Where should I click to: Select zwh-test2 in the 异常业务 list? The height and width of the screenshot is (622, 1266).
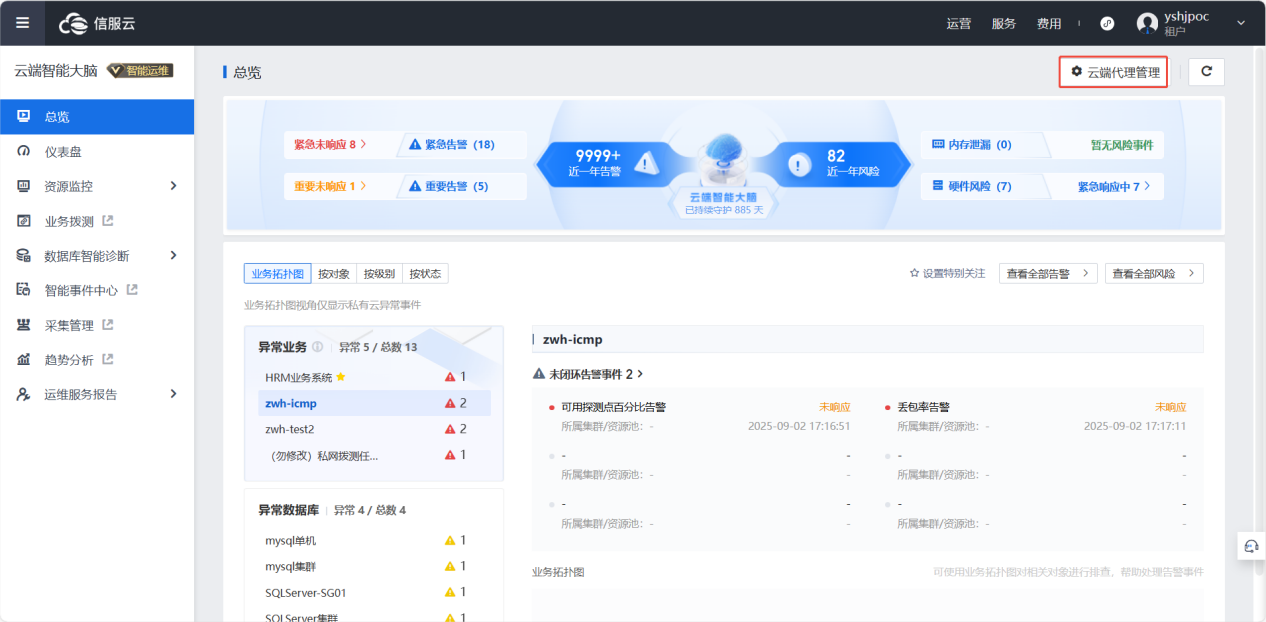(290, 429)
